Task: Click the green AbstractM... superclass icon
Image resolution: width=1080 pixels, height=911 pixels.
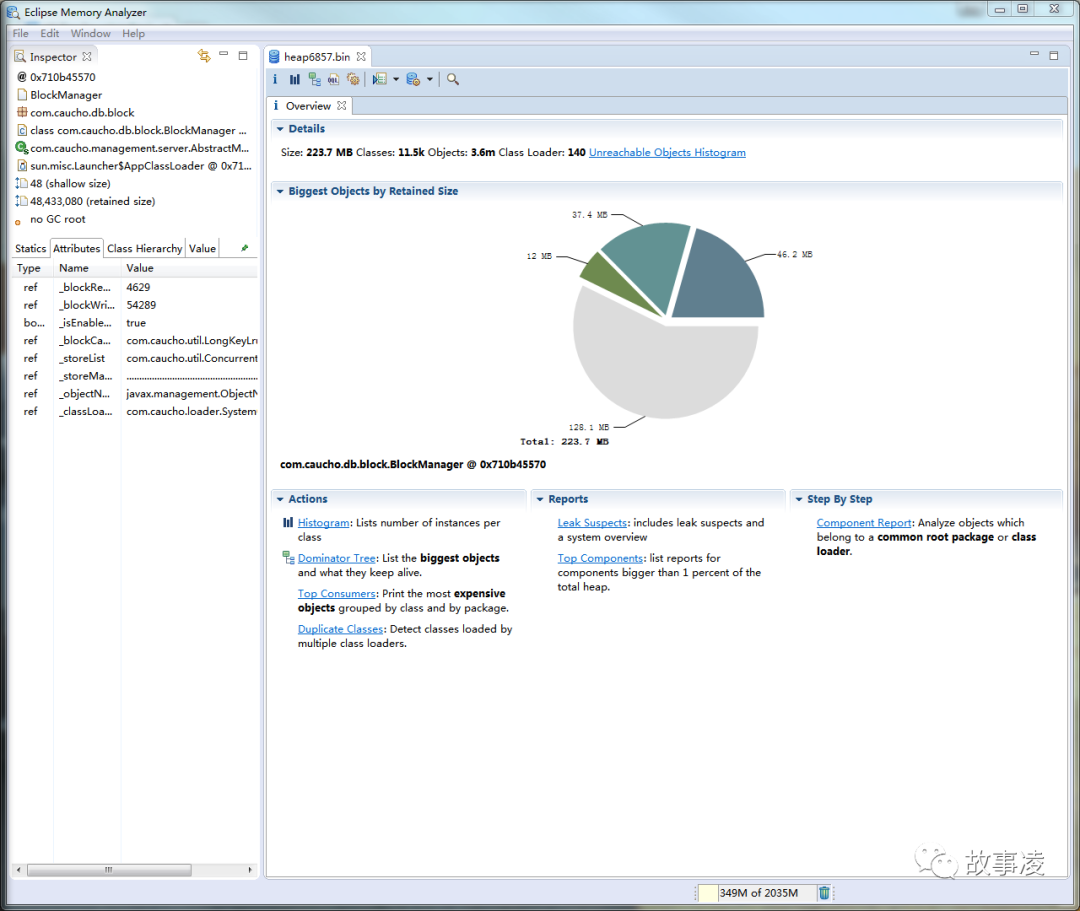Action: click(x=21, y=147)
